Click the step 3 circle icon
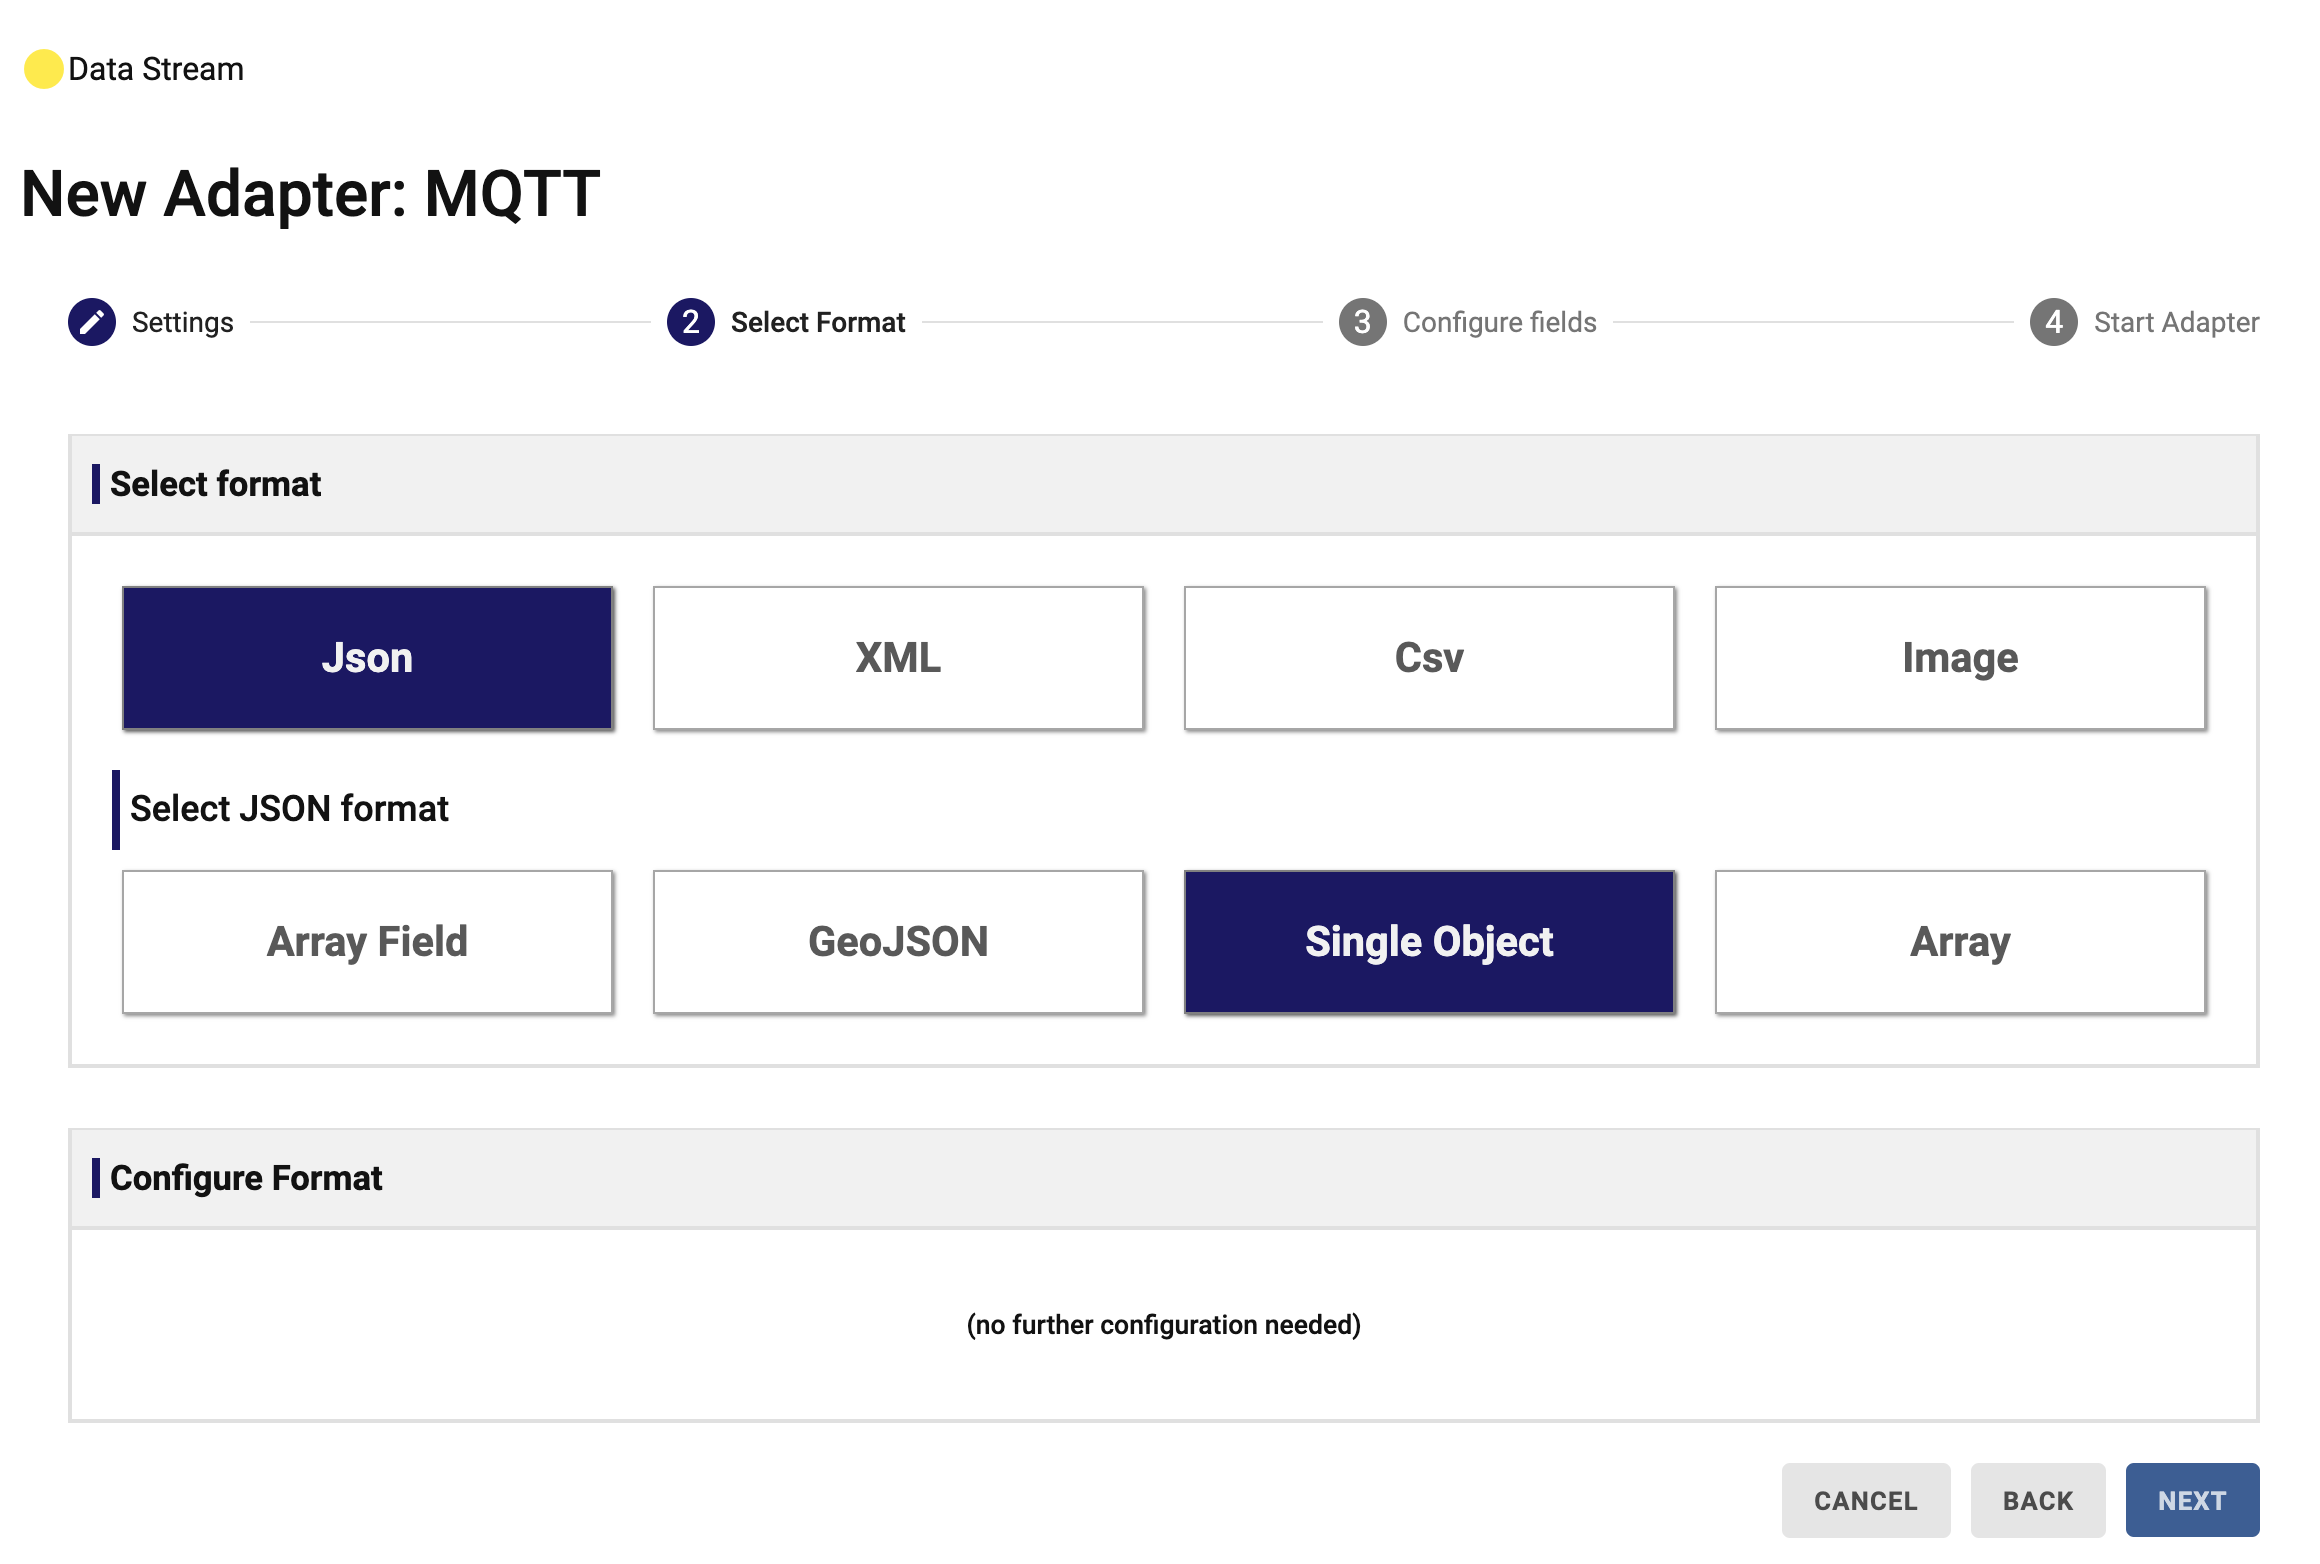Screen dimensions: 2320x1564 pos(1362,322)
